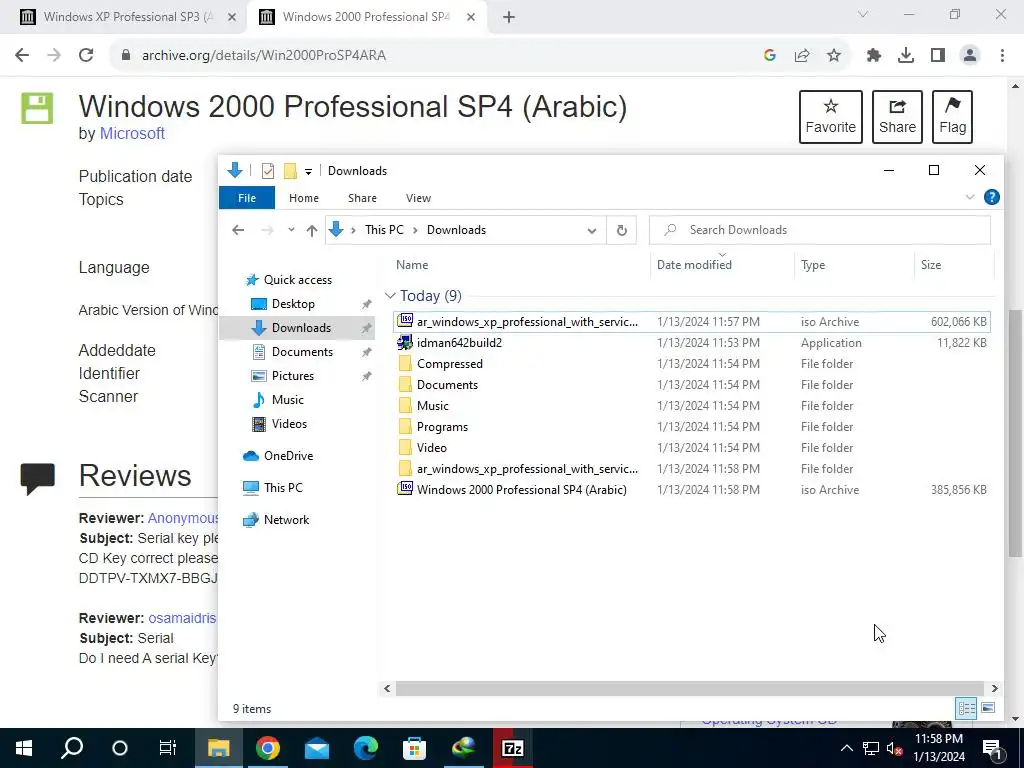Close the Windows XP Professional SP3 tab
Image resolution: width=1024 pixels, height=768 pixels.
[232, 18]
